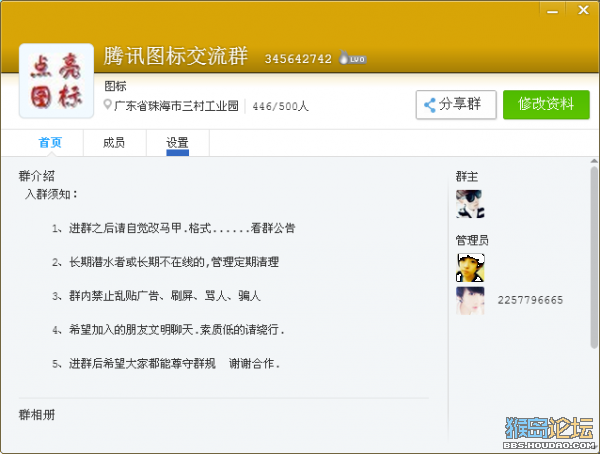Switch to the 成员 members tab
This screenshot has width=600, height=454.
point(114,143)
